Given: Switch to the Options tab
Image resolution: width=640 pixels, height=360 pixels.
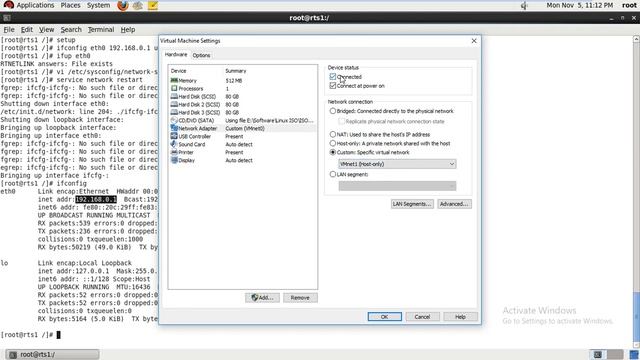Looking at the screenshot, I should pos(202,55).
